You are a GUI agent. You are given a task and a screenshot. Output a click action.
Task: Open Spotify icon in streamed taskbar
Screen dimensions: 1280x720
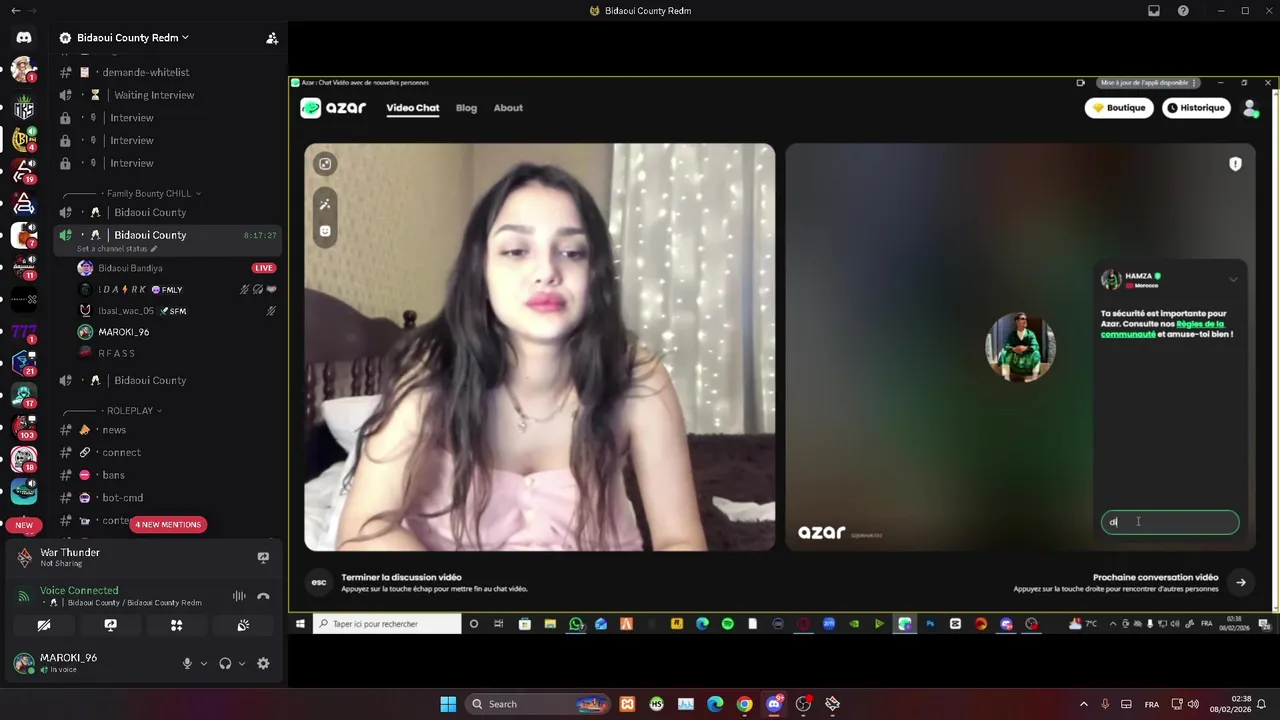727,624
